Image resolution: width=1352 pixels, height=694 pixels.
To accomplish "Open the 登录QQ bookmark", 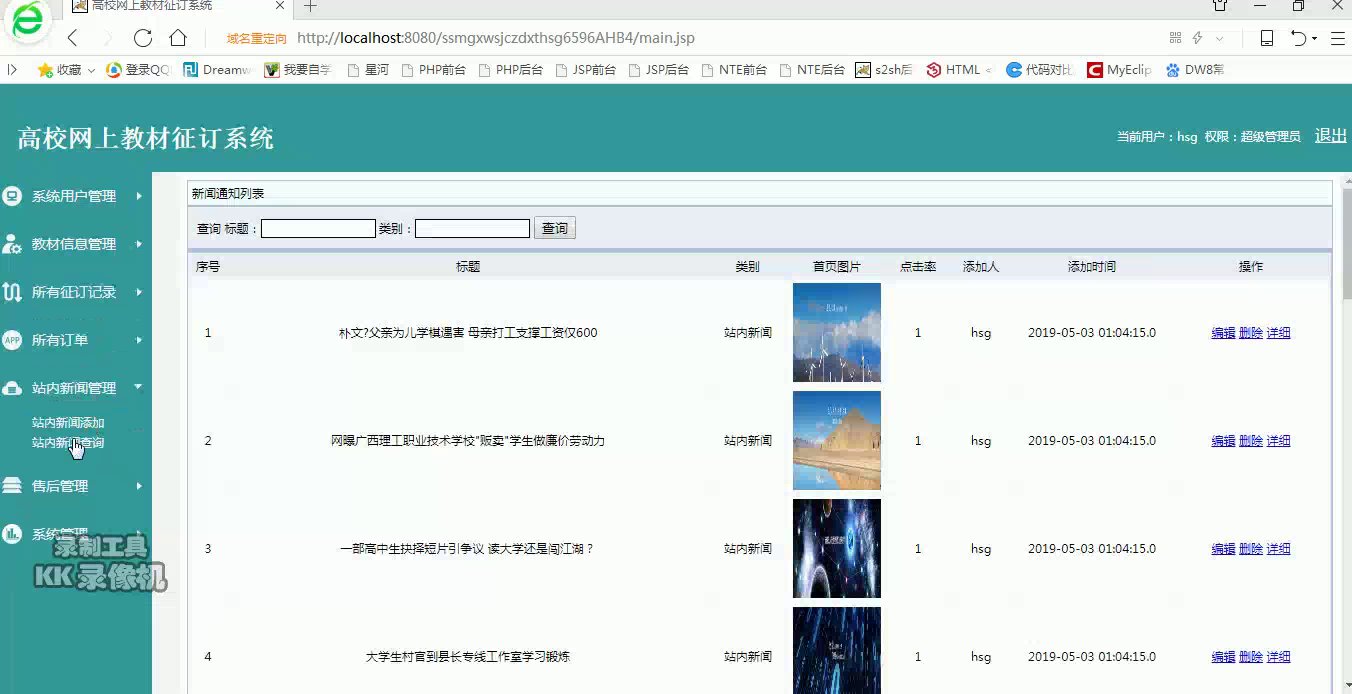I will click(x=139, y=70).
